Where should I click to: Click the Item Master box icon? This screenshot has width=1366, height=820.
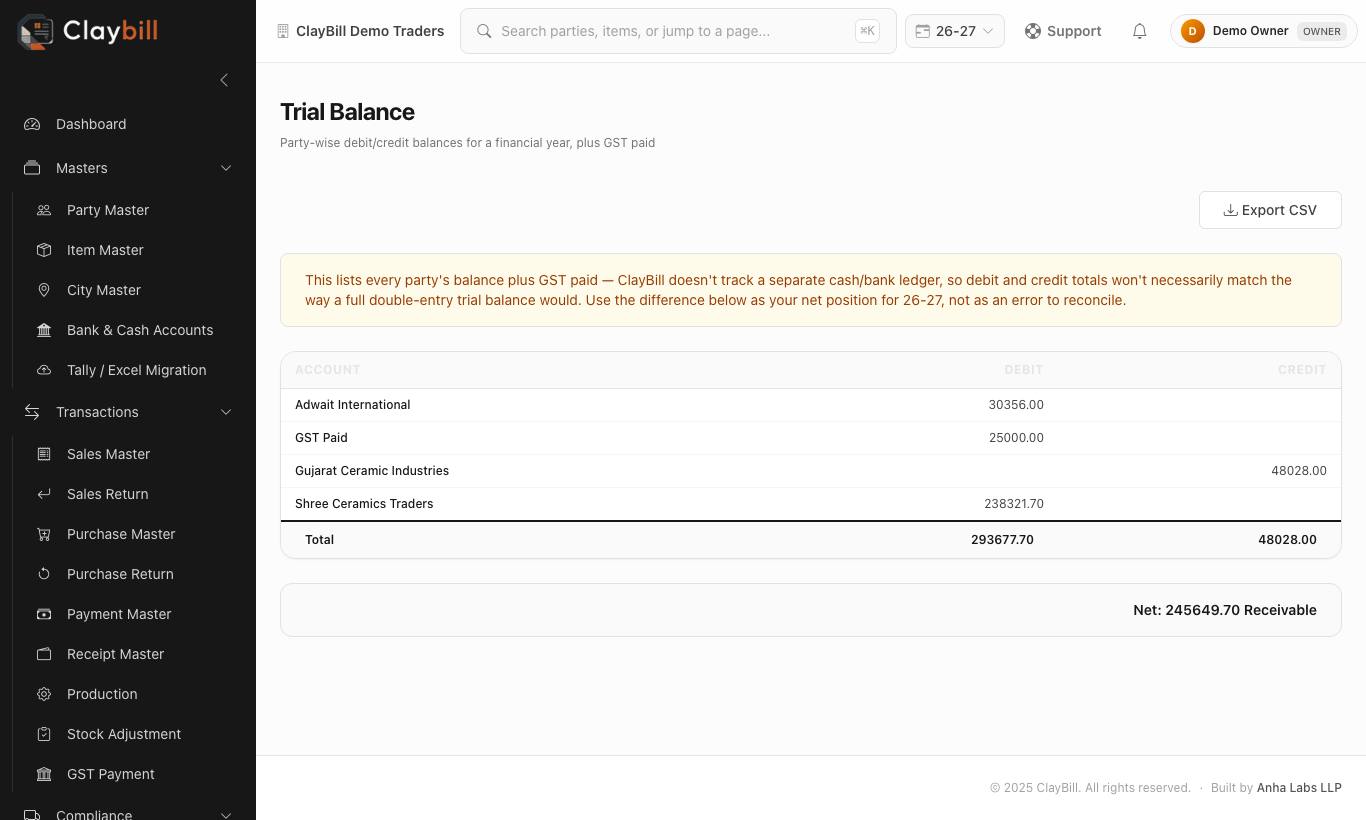point(44,250)
